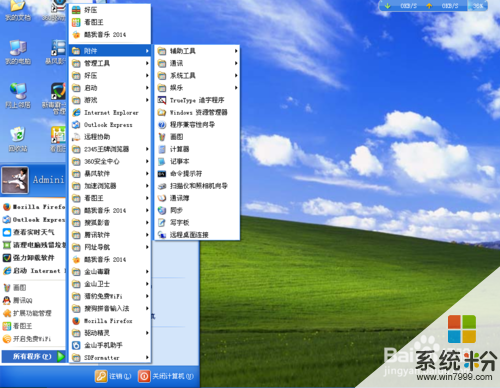Select 回收站 desktop icon
This screenshot has width=500, height=388.
tap(18, 139)
